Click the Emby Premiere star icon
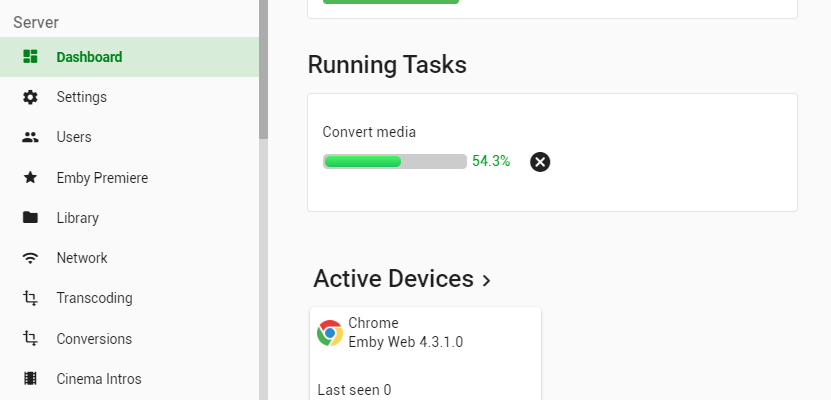Viewport: 831px width, 400px height. tap(31, 178)
